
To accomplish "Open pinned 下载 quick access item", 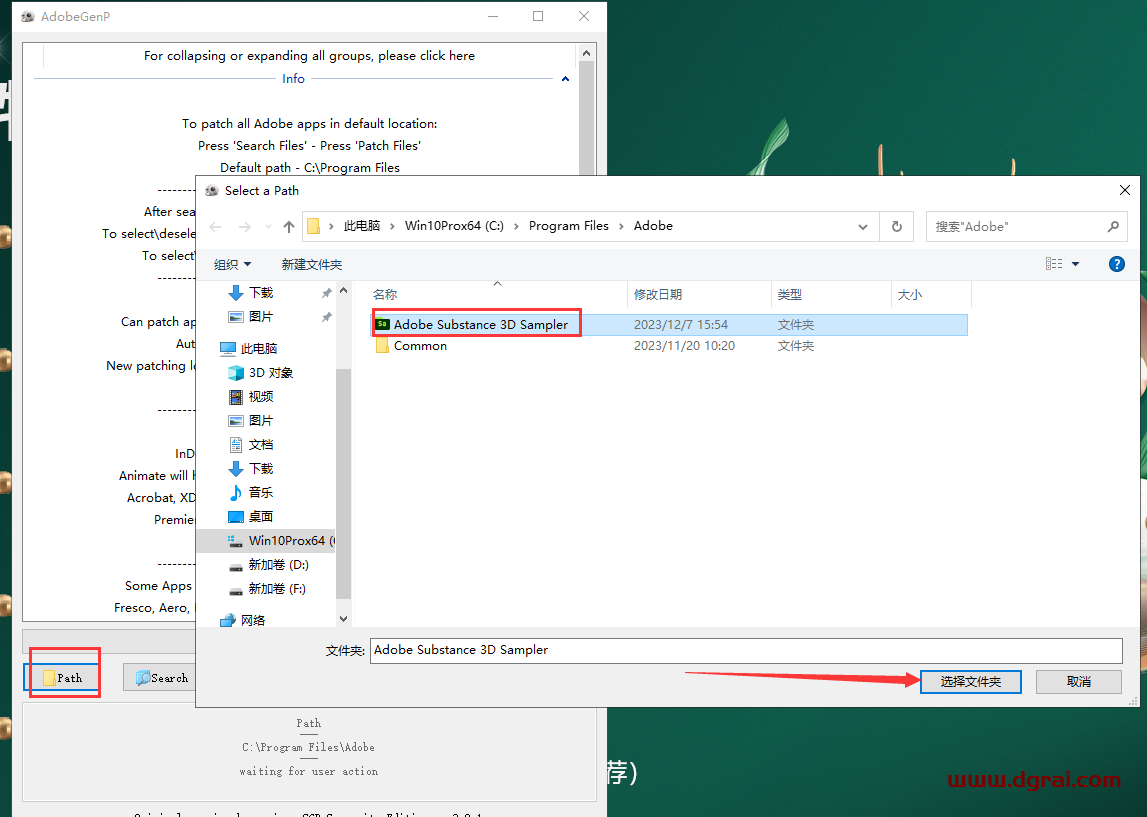I will (x=260, y=293).
